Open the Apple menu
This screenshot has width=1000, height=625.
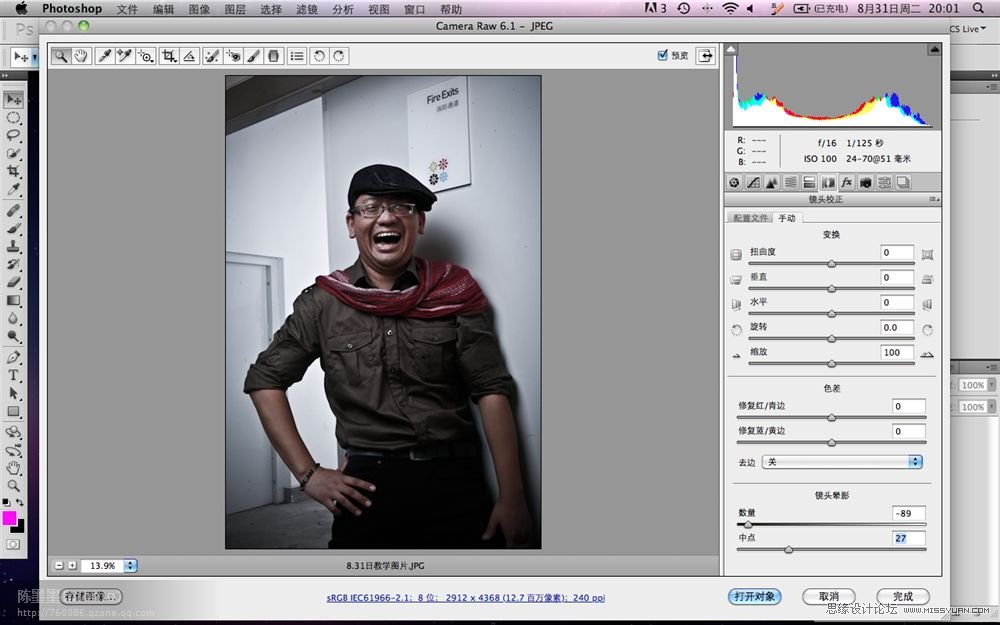point(20,8)
